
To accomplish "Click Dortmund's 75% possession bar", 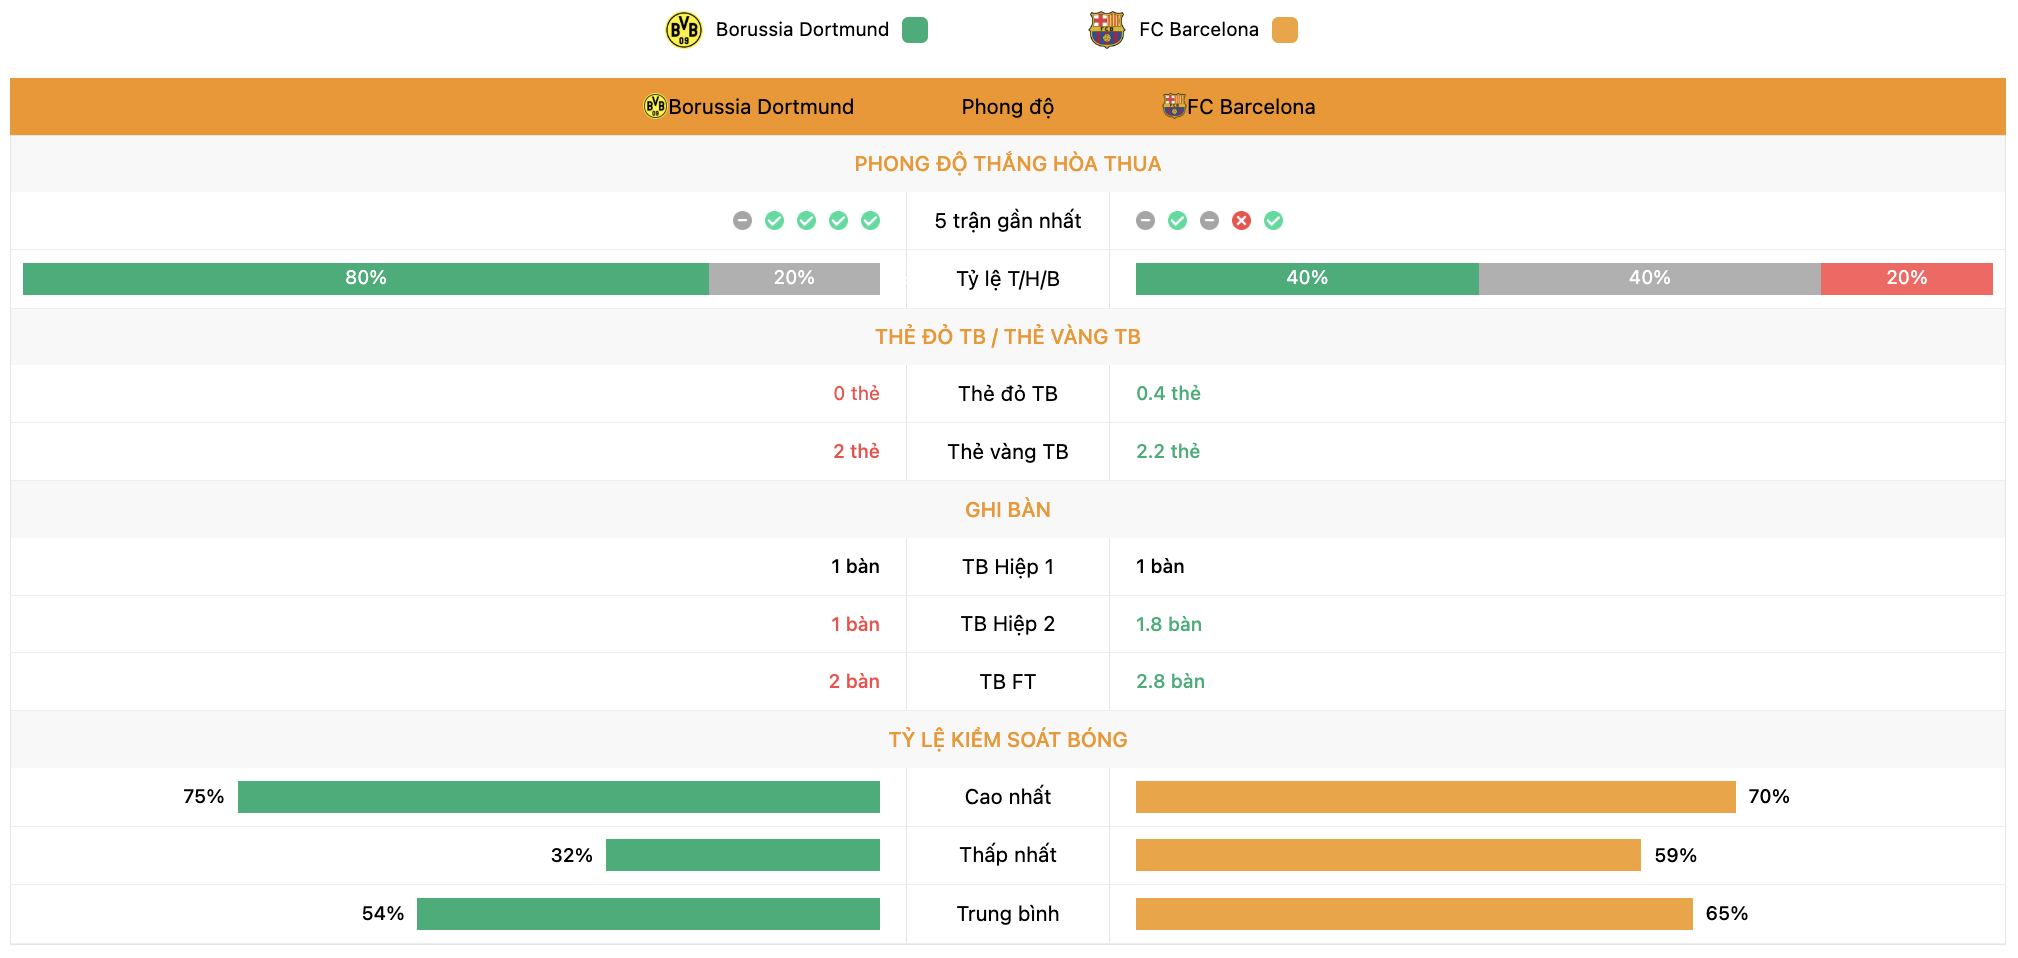I will point(559,797).
